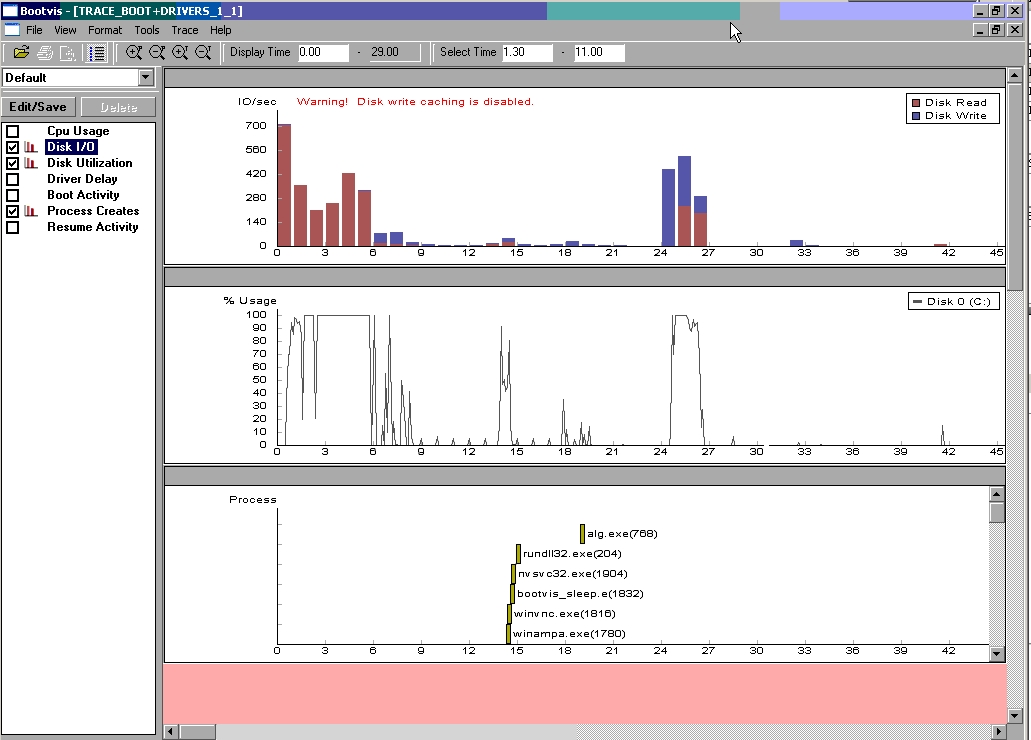
Task: Select the Boot Activity list item
Action: click(83, 195)
